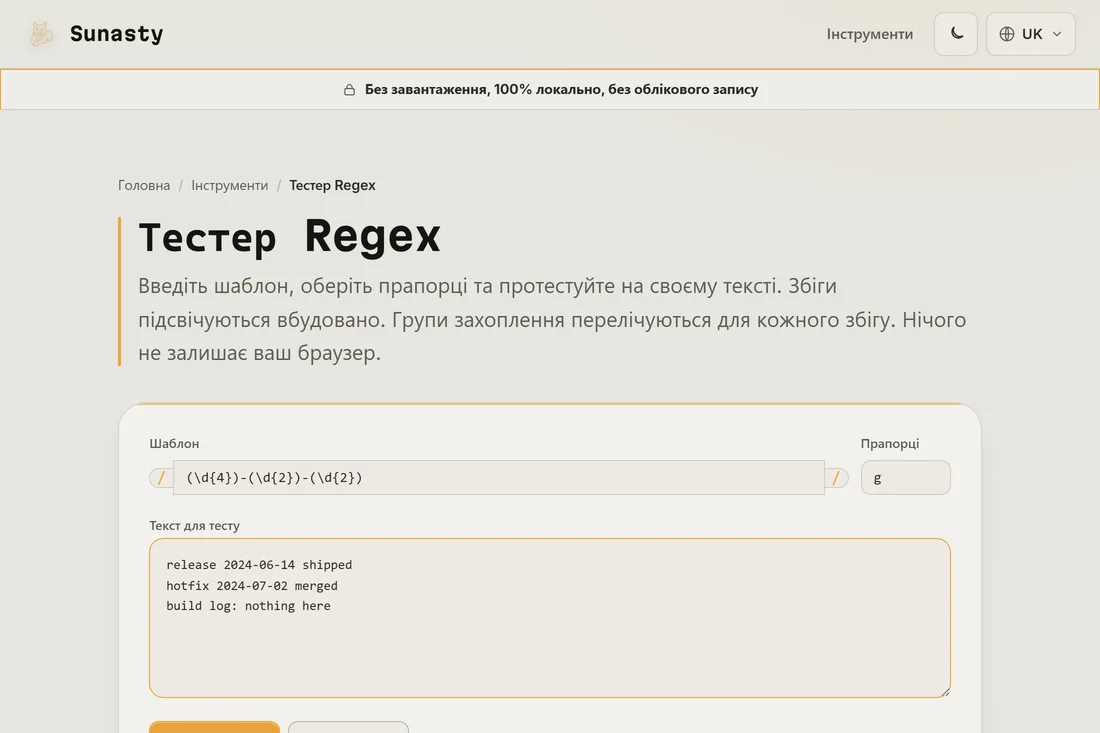Click the textarea resize handle corner
This screenshot has width=1100, height=733.
[945, 692]
